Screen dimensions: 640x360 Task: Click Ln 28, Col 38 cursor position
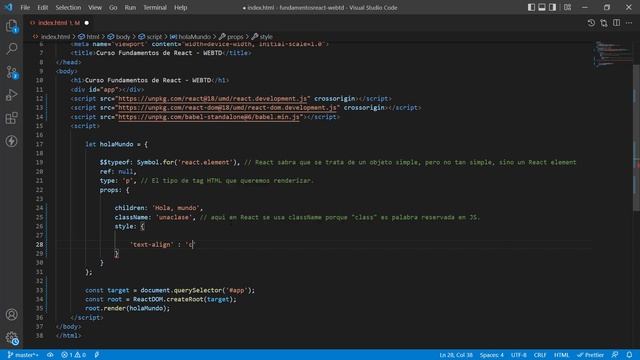point(456,355)
